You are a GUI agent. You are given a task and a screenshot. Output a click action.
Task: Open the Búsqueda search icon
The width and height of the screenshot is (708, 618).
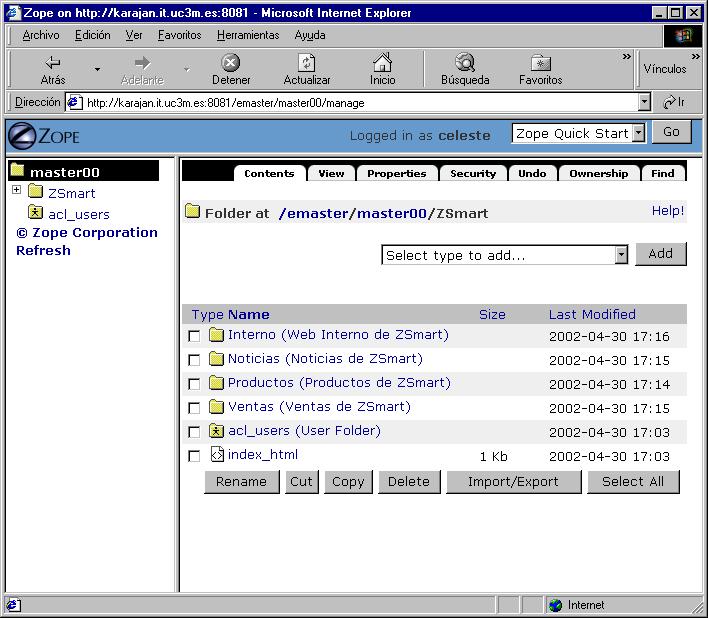(465, 63)
